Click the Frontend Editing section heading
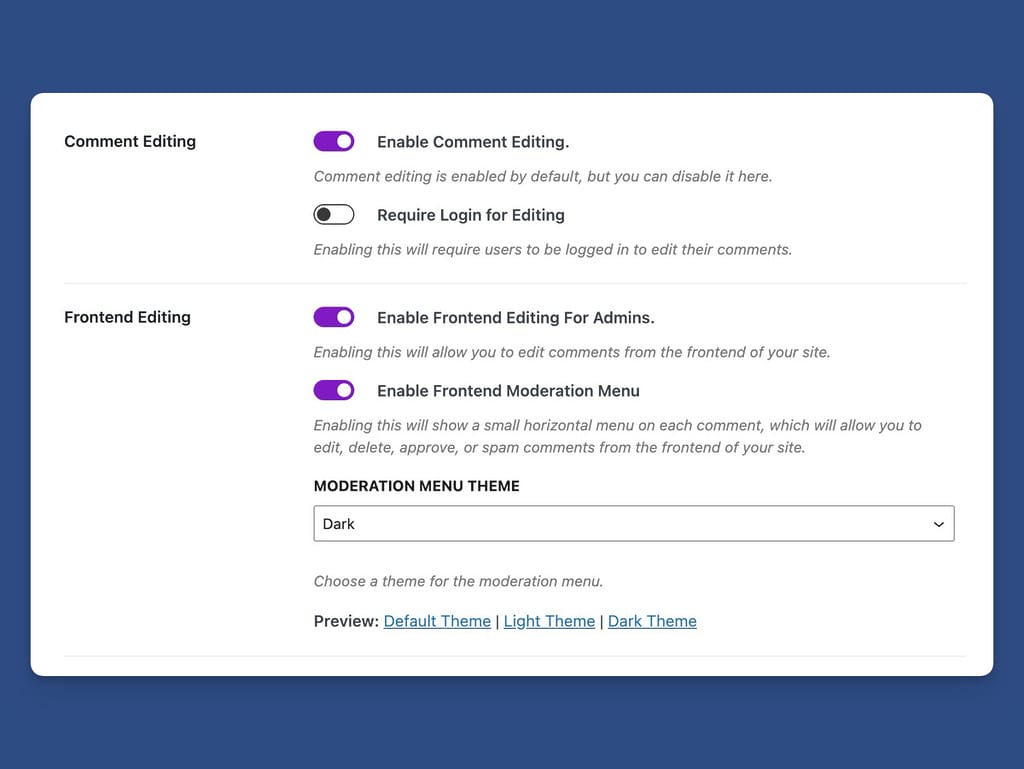 [127, 317]
